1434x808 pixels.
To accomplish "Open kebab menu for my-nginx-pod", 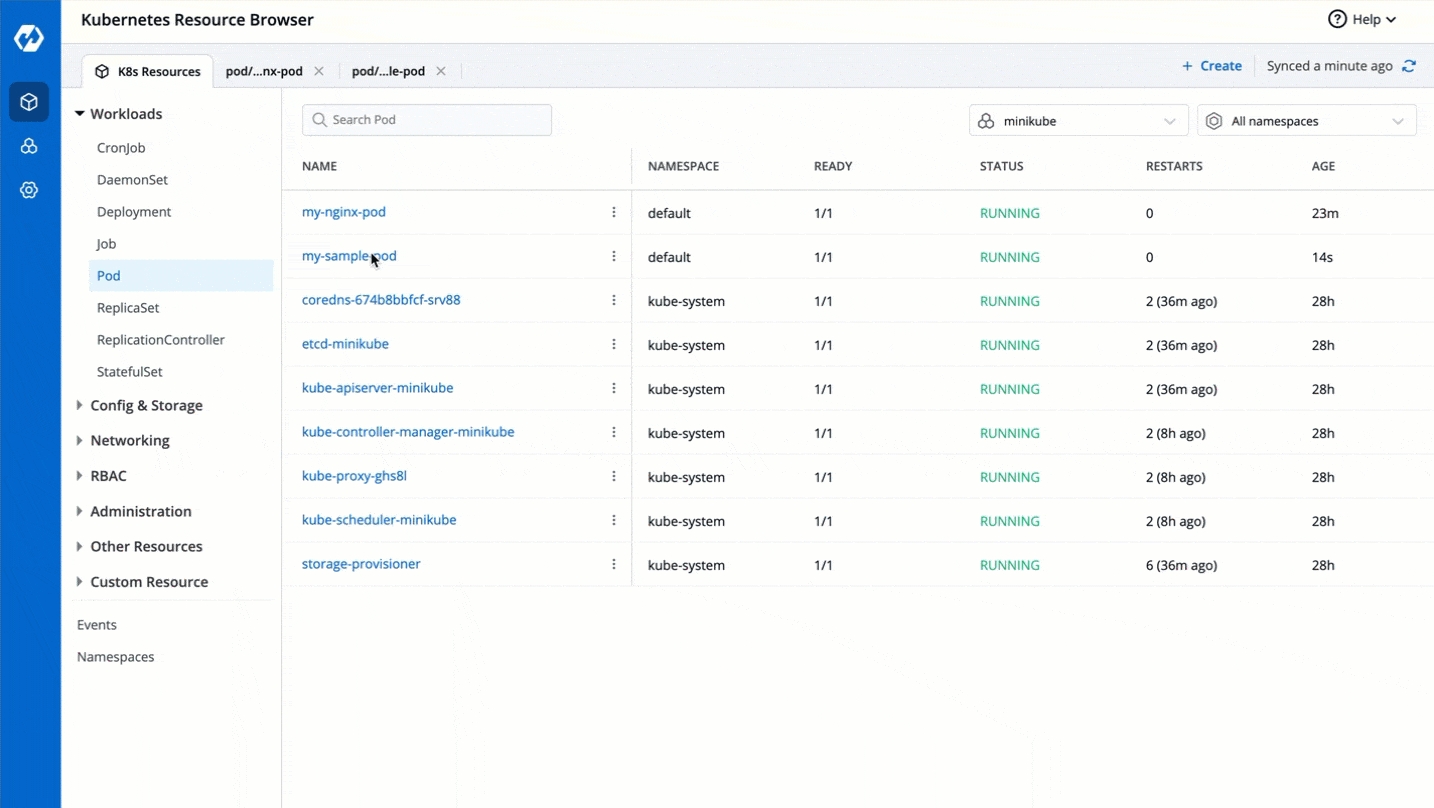I will click(614, 213).
